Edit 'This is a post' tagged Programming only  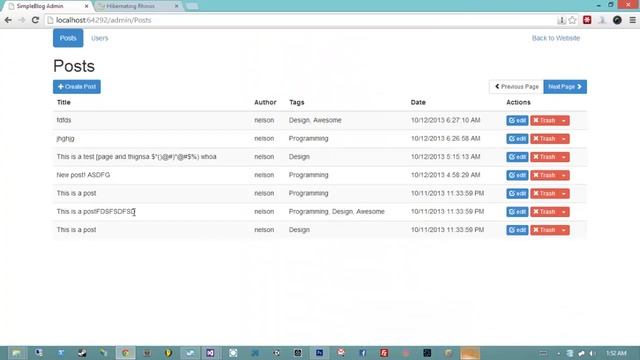(517, 193)
